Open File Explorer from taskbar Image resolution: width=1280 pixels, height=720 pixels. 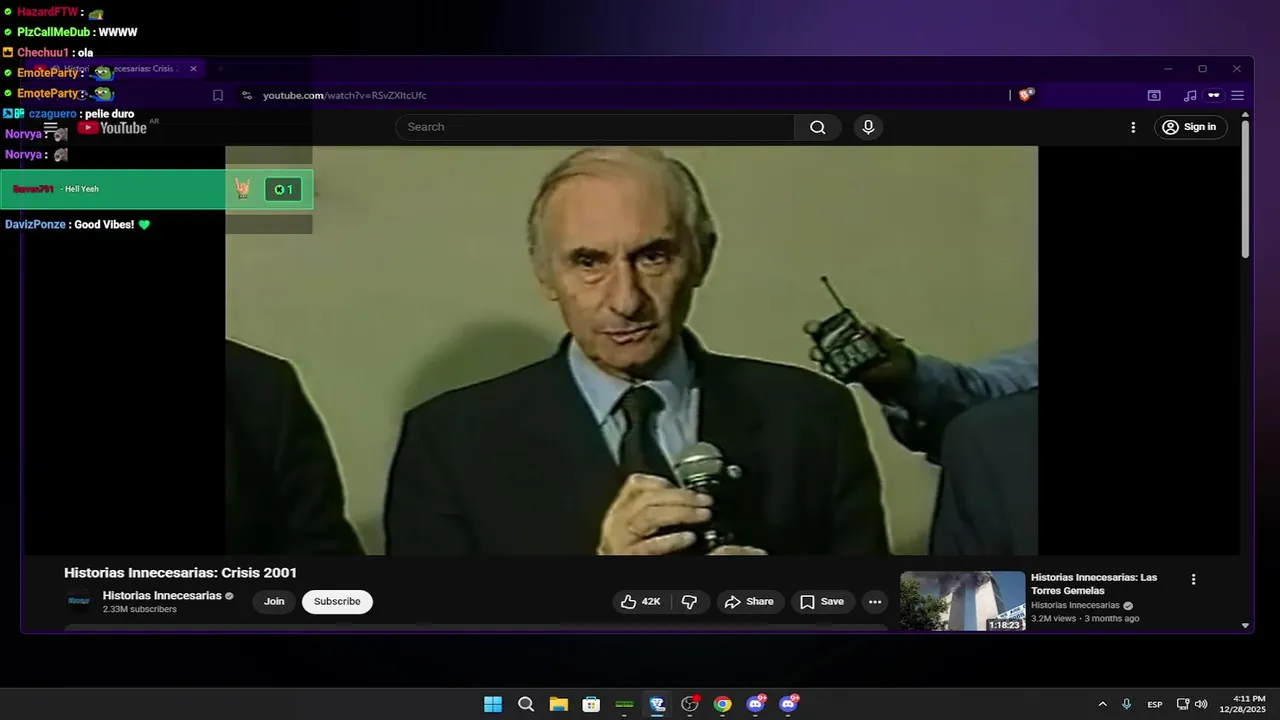tap(558, 704)
